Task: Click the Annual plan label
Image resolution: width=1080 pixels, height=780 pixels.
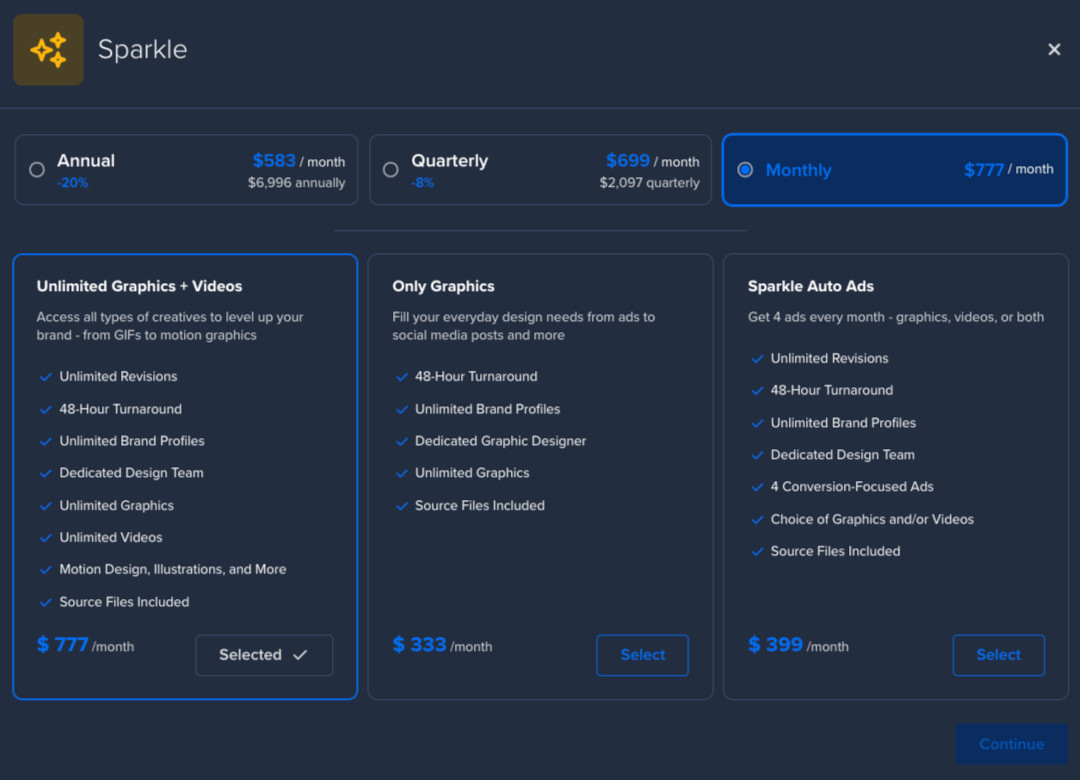Action: coord(86,161)
